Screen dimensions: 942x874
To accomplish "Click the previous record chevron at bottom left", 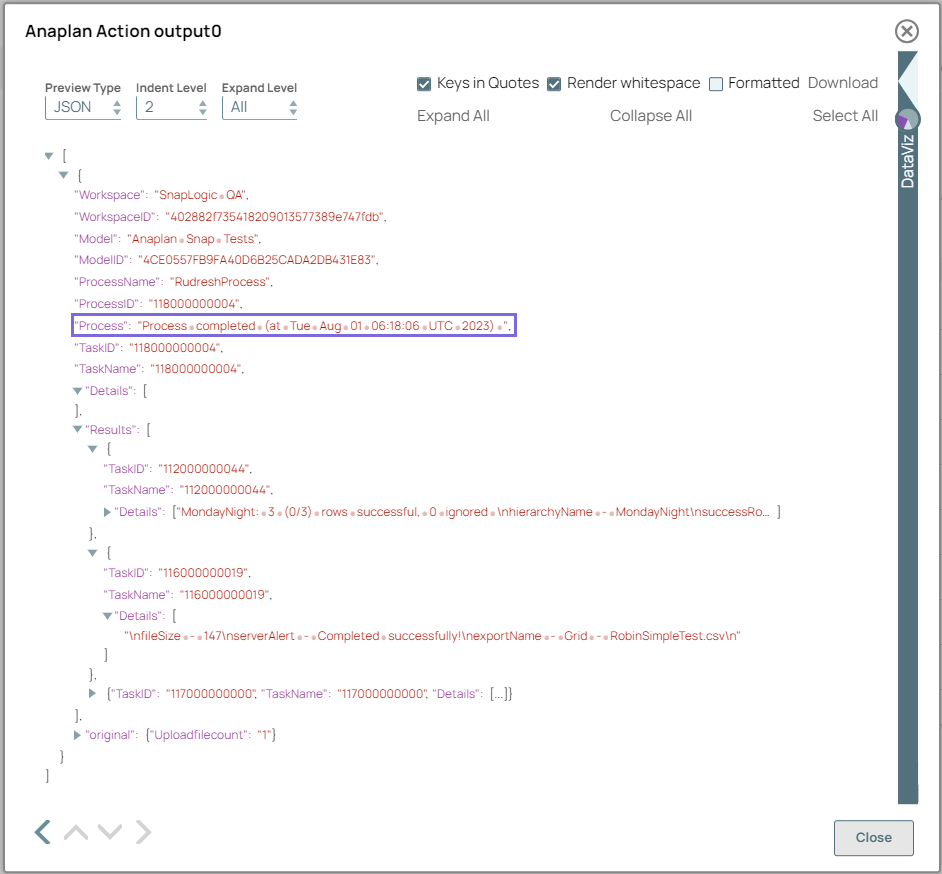I will tap(41, 832).
